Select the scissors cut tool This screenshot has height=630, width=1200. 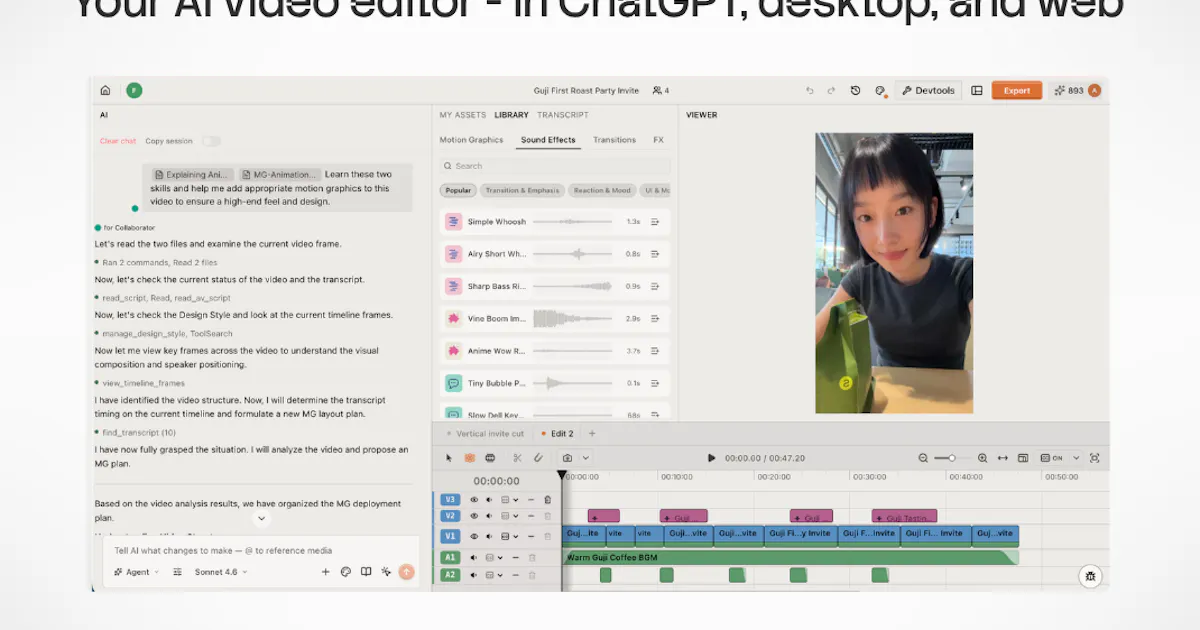517,458
